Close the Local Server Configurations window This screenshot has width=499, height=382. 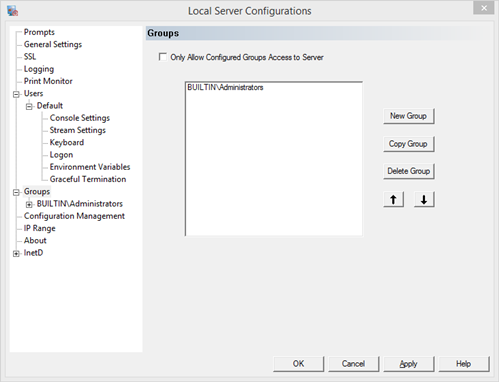[484, 8]
